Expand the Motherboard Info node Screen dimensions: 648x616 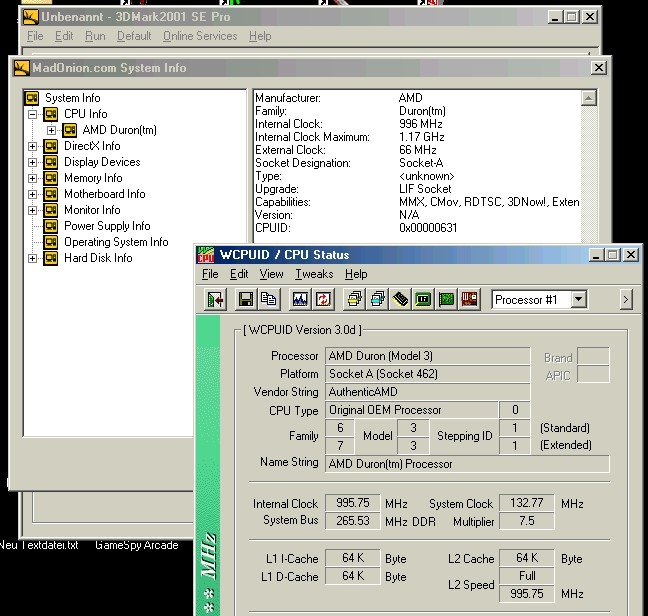coord(32,194)
